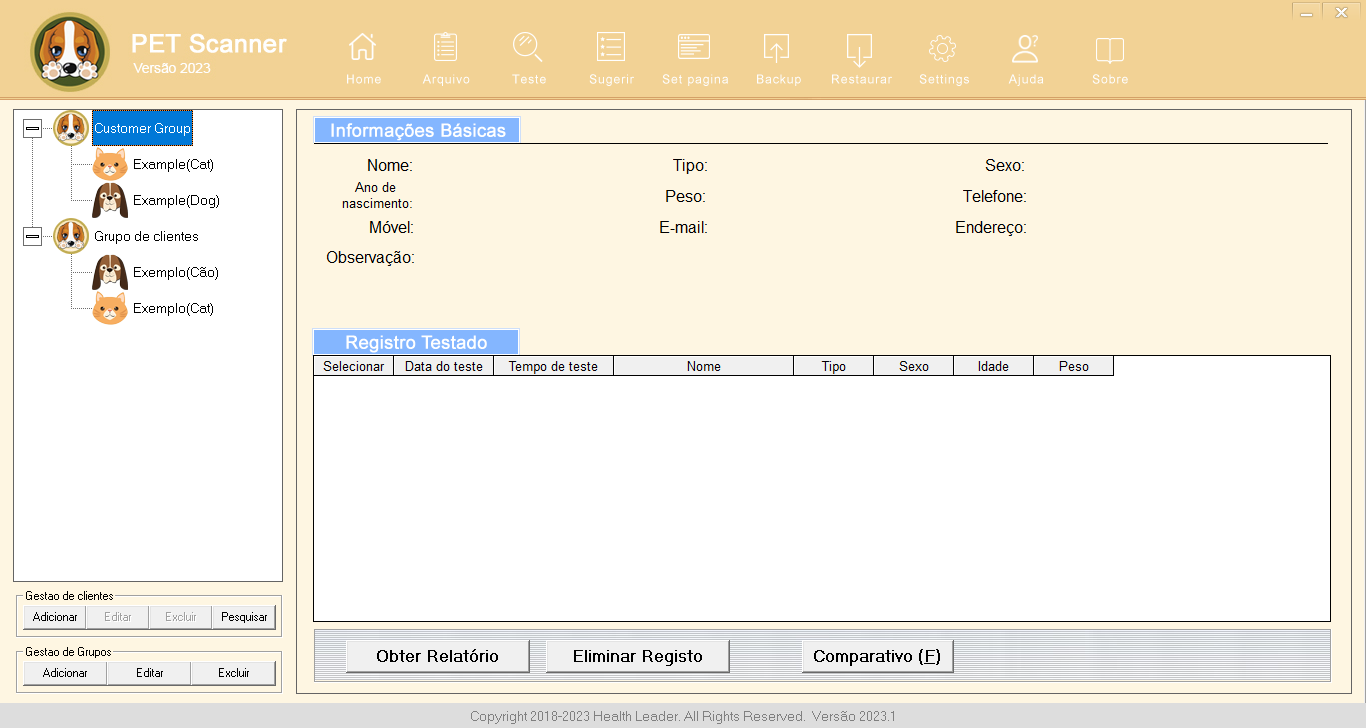Viewport: 1366px width, 728px height.
Task: Click the Idade column header
Action: 993,366
